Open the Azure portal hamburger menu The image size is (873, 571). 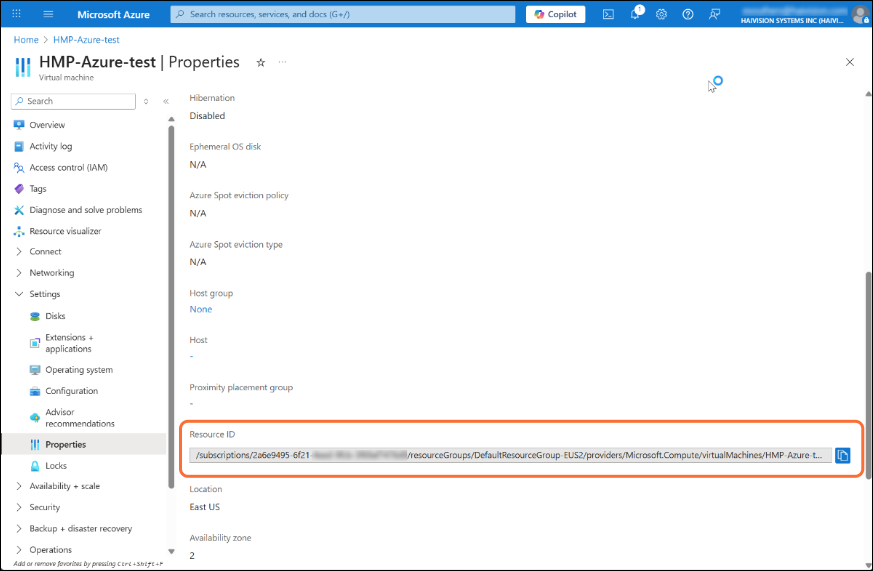(x=47, y=14)
